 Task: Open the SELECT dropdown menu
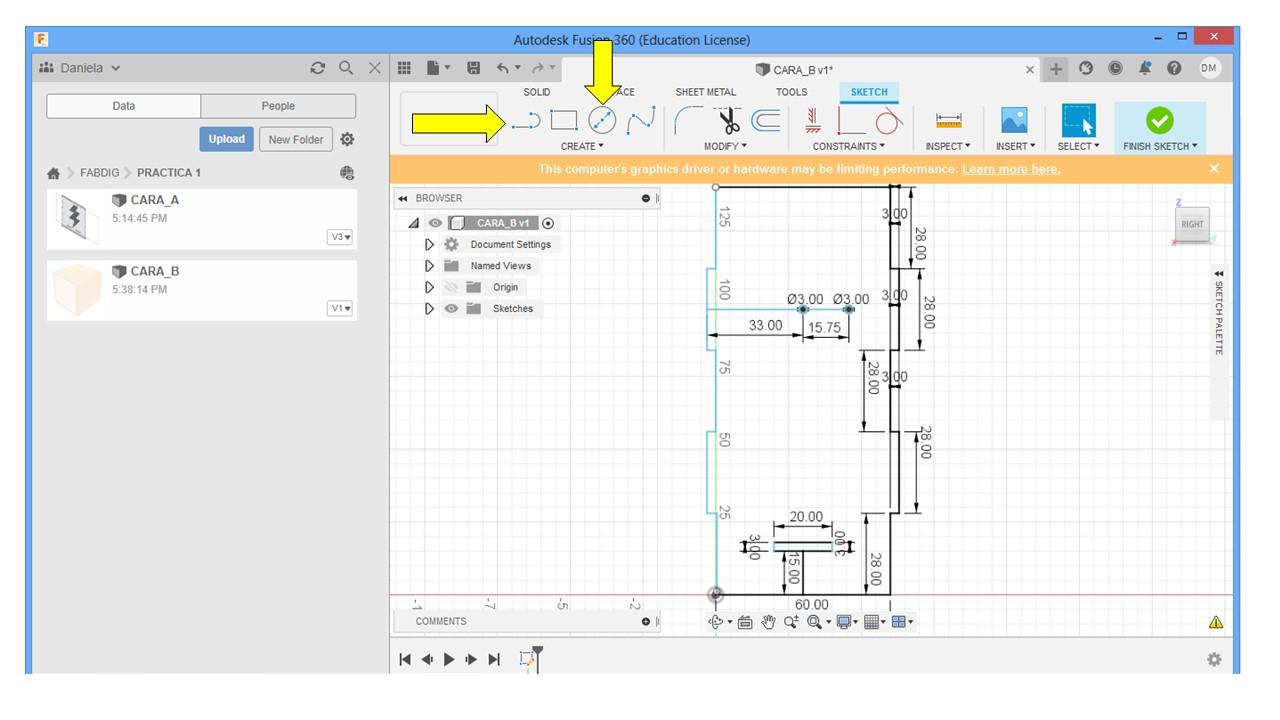[x=1078, y=146]
